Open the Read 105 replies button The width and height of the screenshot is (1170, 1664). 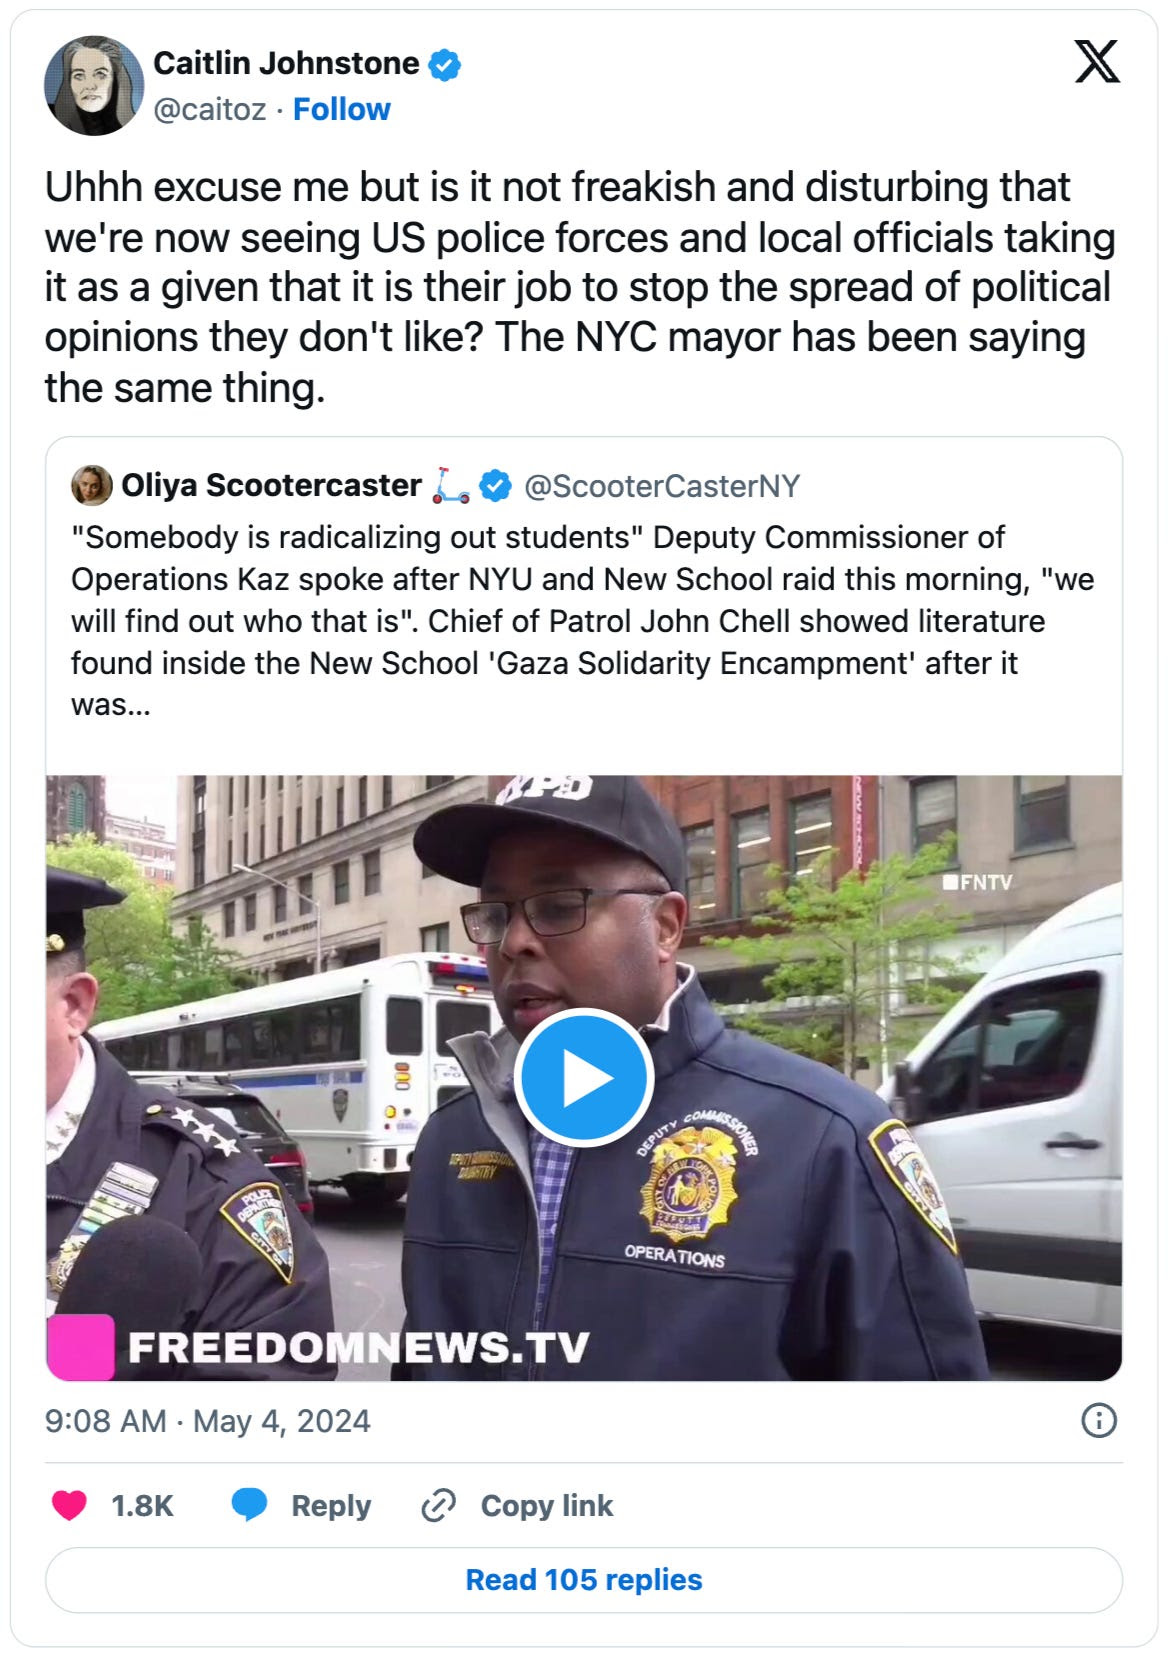(584, 1580)
